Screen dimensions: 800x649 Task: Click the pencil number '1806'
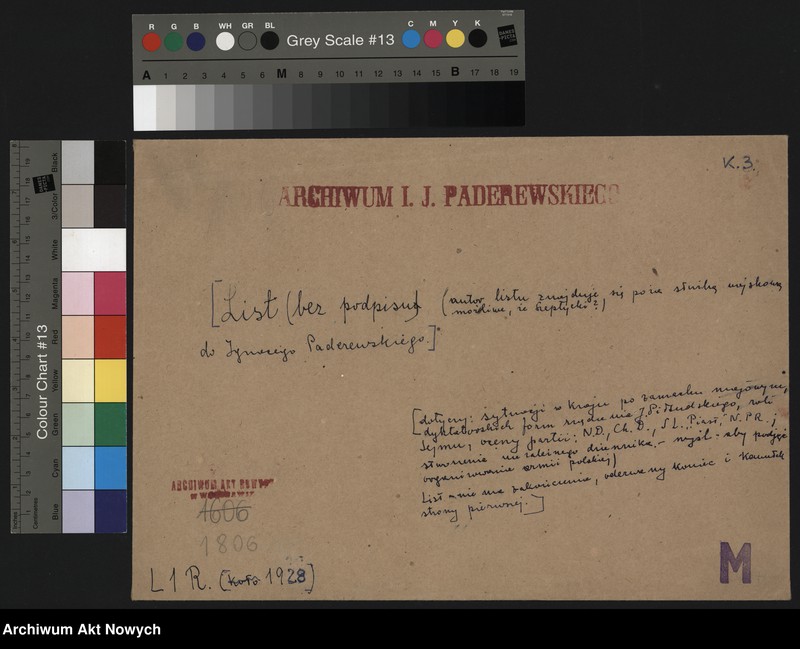coord(229,545)
